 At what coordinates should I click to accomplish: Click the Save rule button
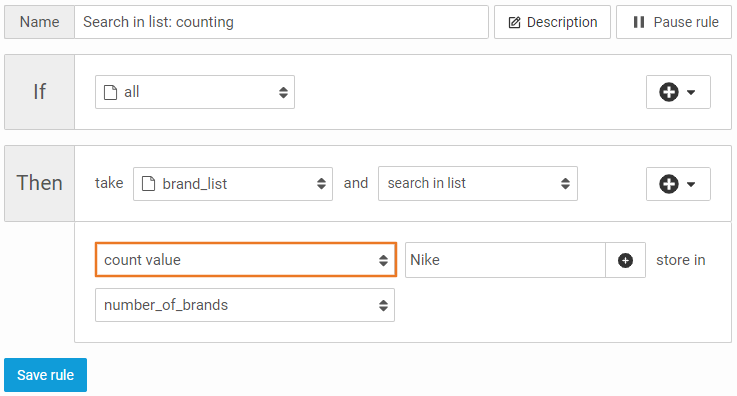coord(46,375)
